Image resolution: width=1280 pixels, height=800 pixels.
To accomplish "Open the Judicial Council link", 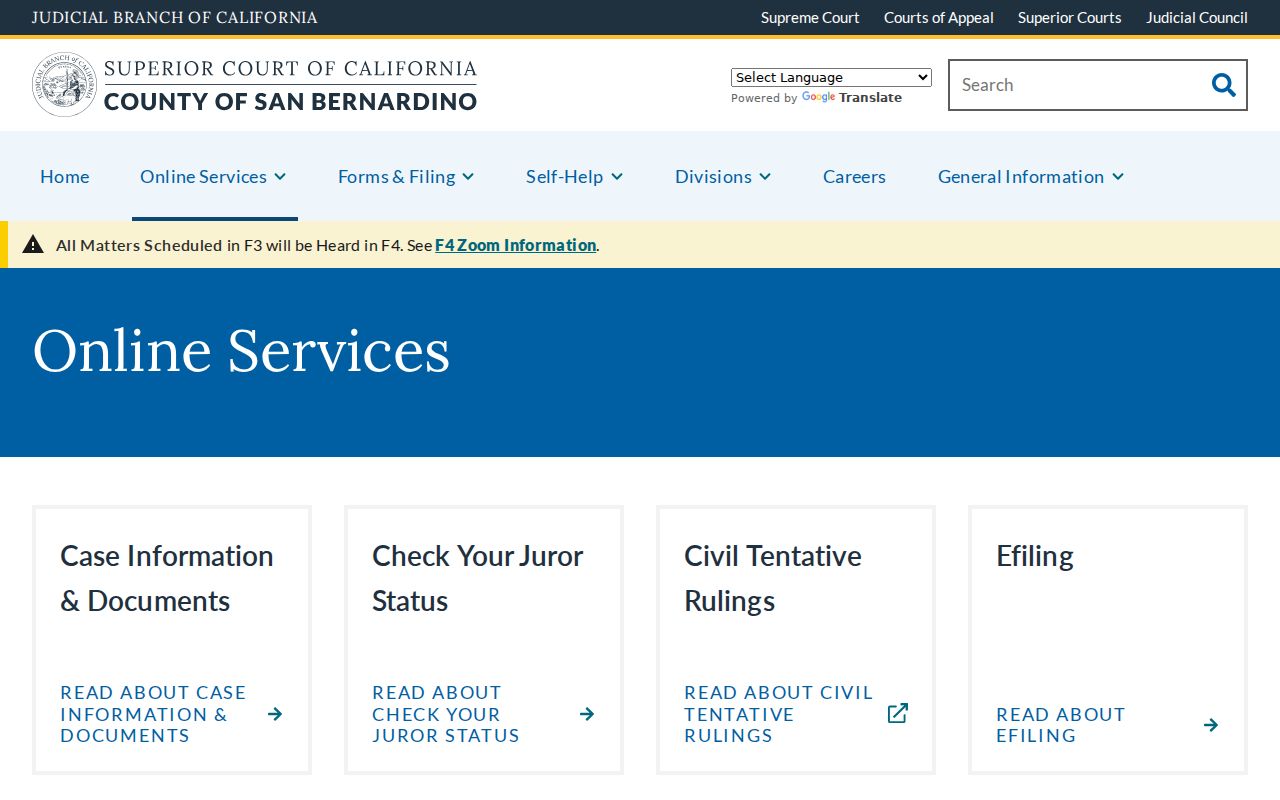I will 1197,18.
